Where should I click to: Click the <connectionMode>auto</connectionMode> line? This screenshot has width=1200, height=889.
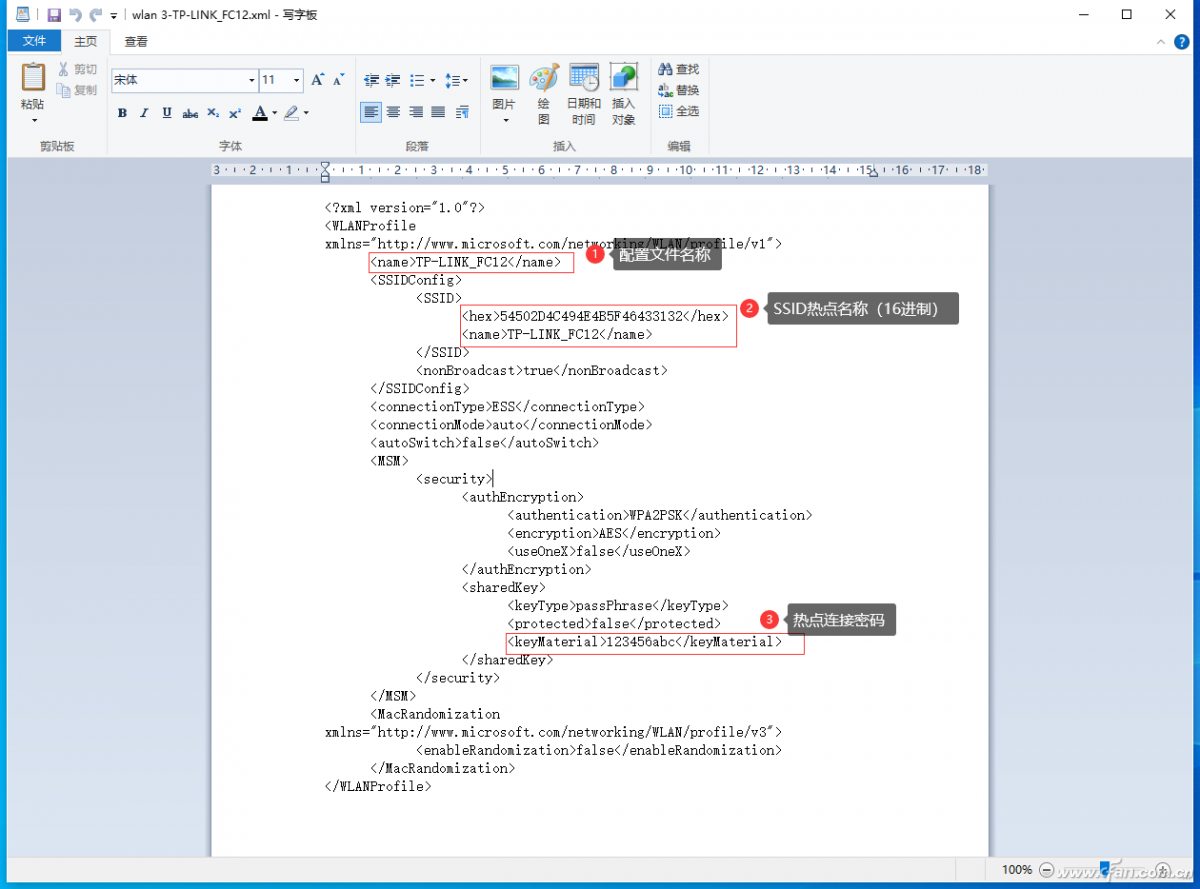tap(511, 424)
